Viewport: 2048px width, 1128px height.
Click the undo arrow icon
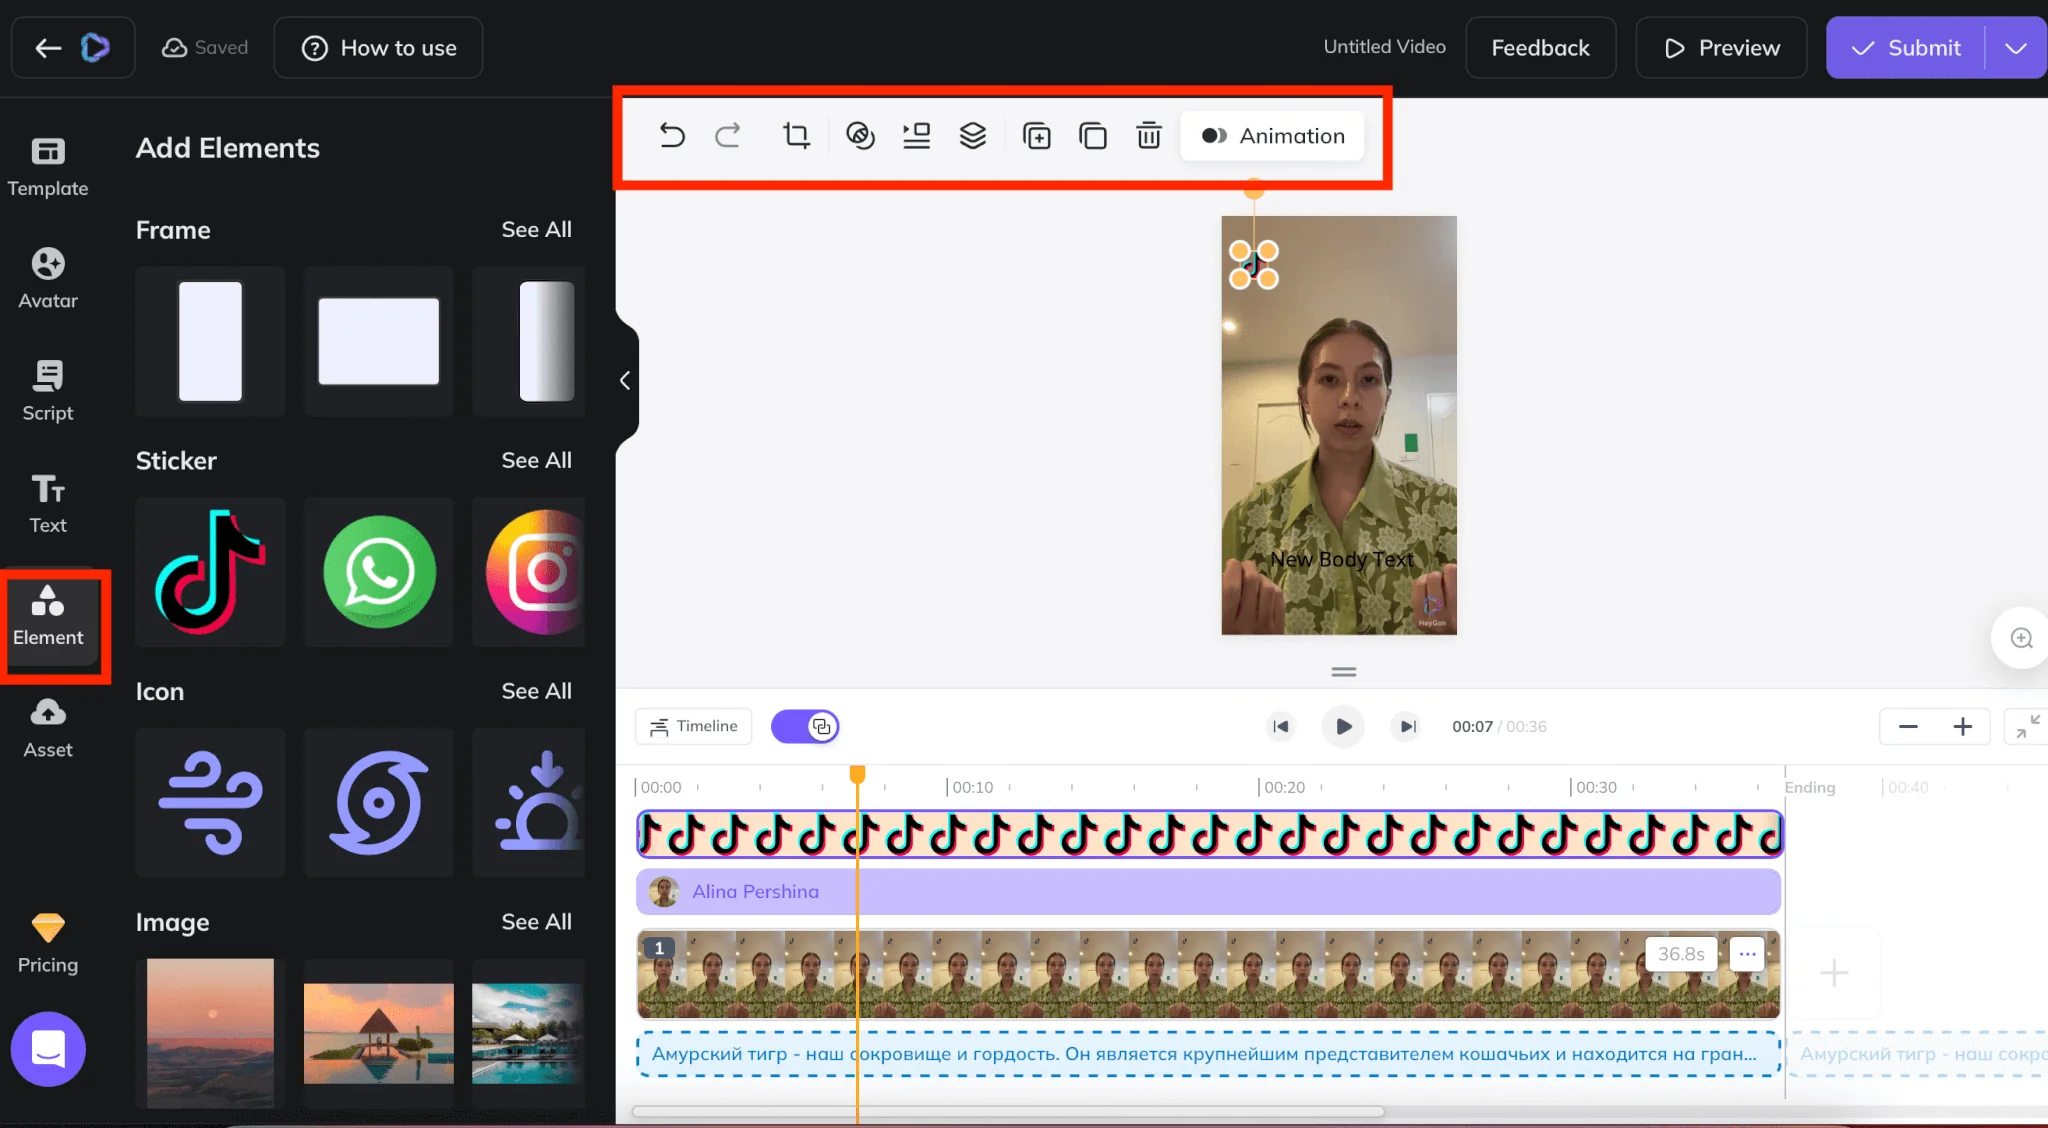pyautogui.click(x=672, y=135)
